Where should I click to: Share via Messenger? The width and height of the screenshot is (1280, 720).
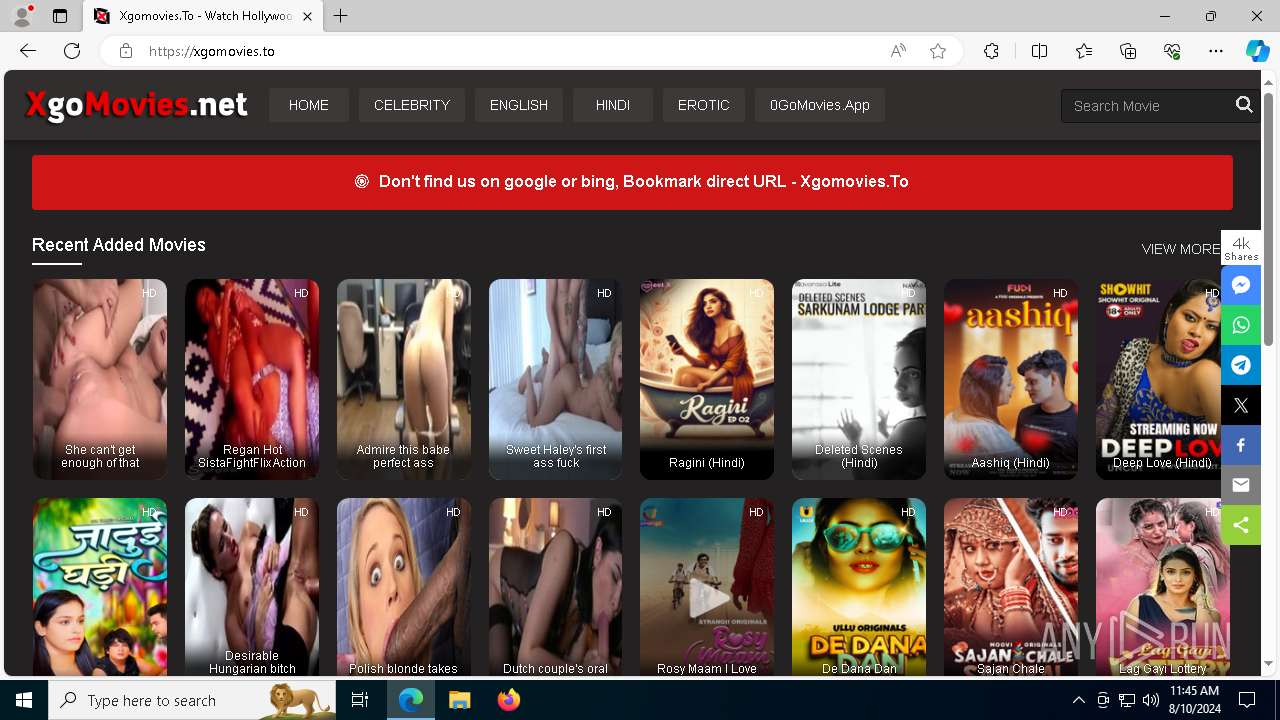1241,285
